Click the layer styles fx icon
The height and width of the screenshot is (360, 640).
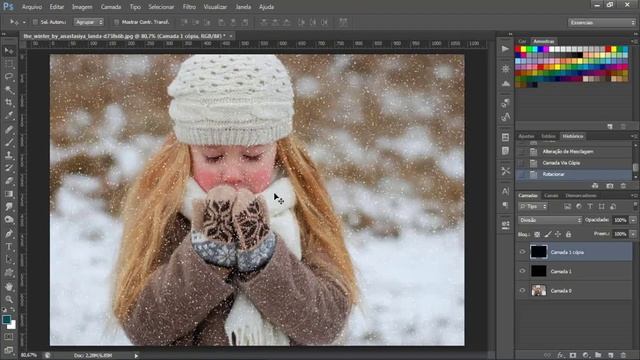pos(560,356)
